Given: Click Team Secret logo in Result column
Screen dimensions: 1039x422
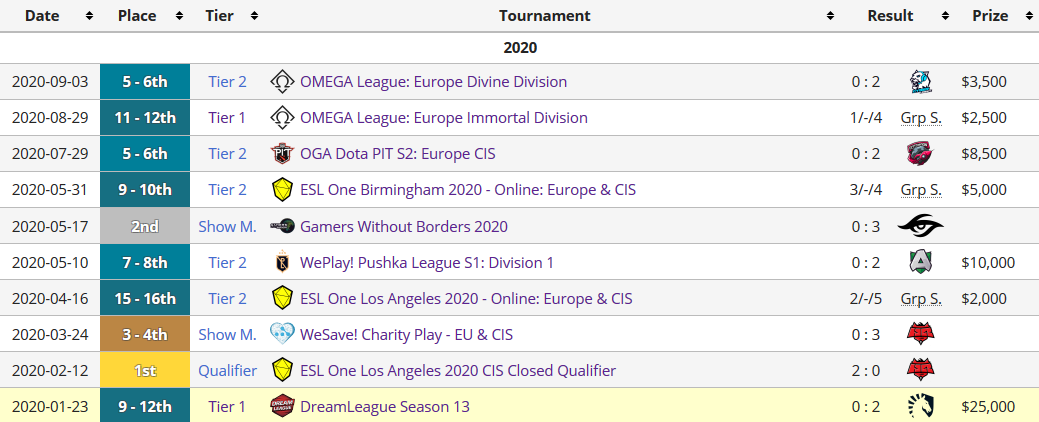Looking at the screenshot, I should 920,226.
